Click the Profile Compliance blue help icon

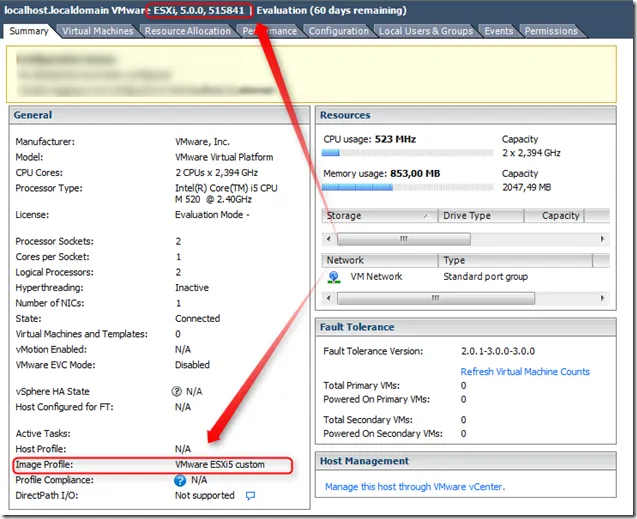pyautogui.click(x=180, y=480)
